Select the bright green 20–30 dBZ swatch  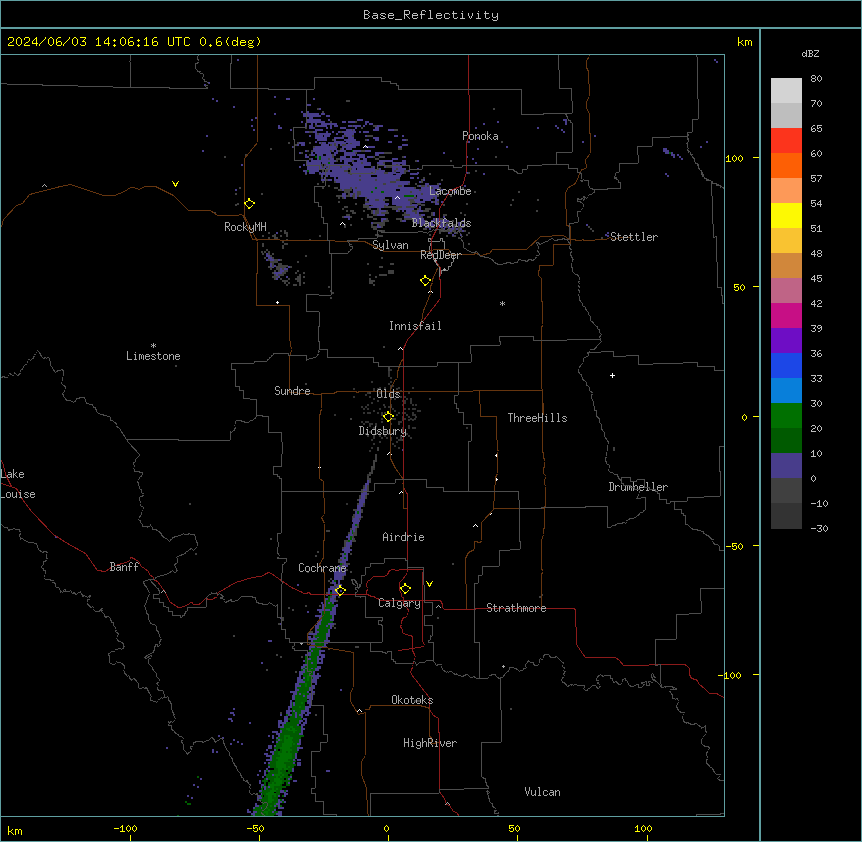786,416
